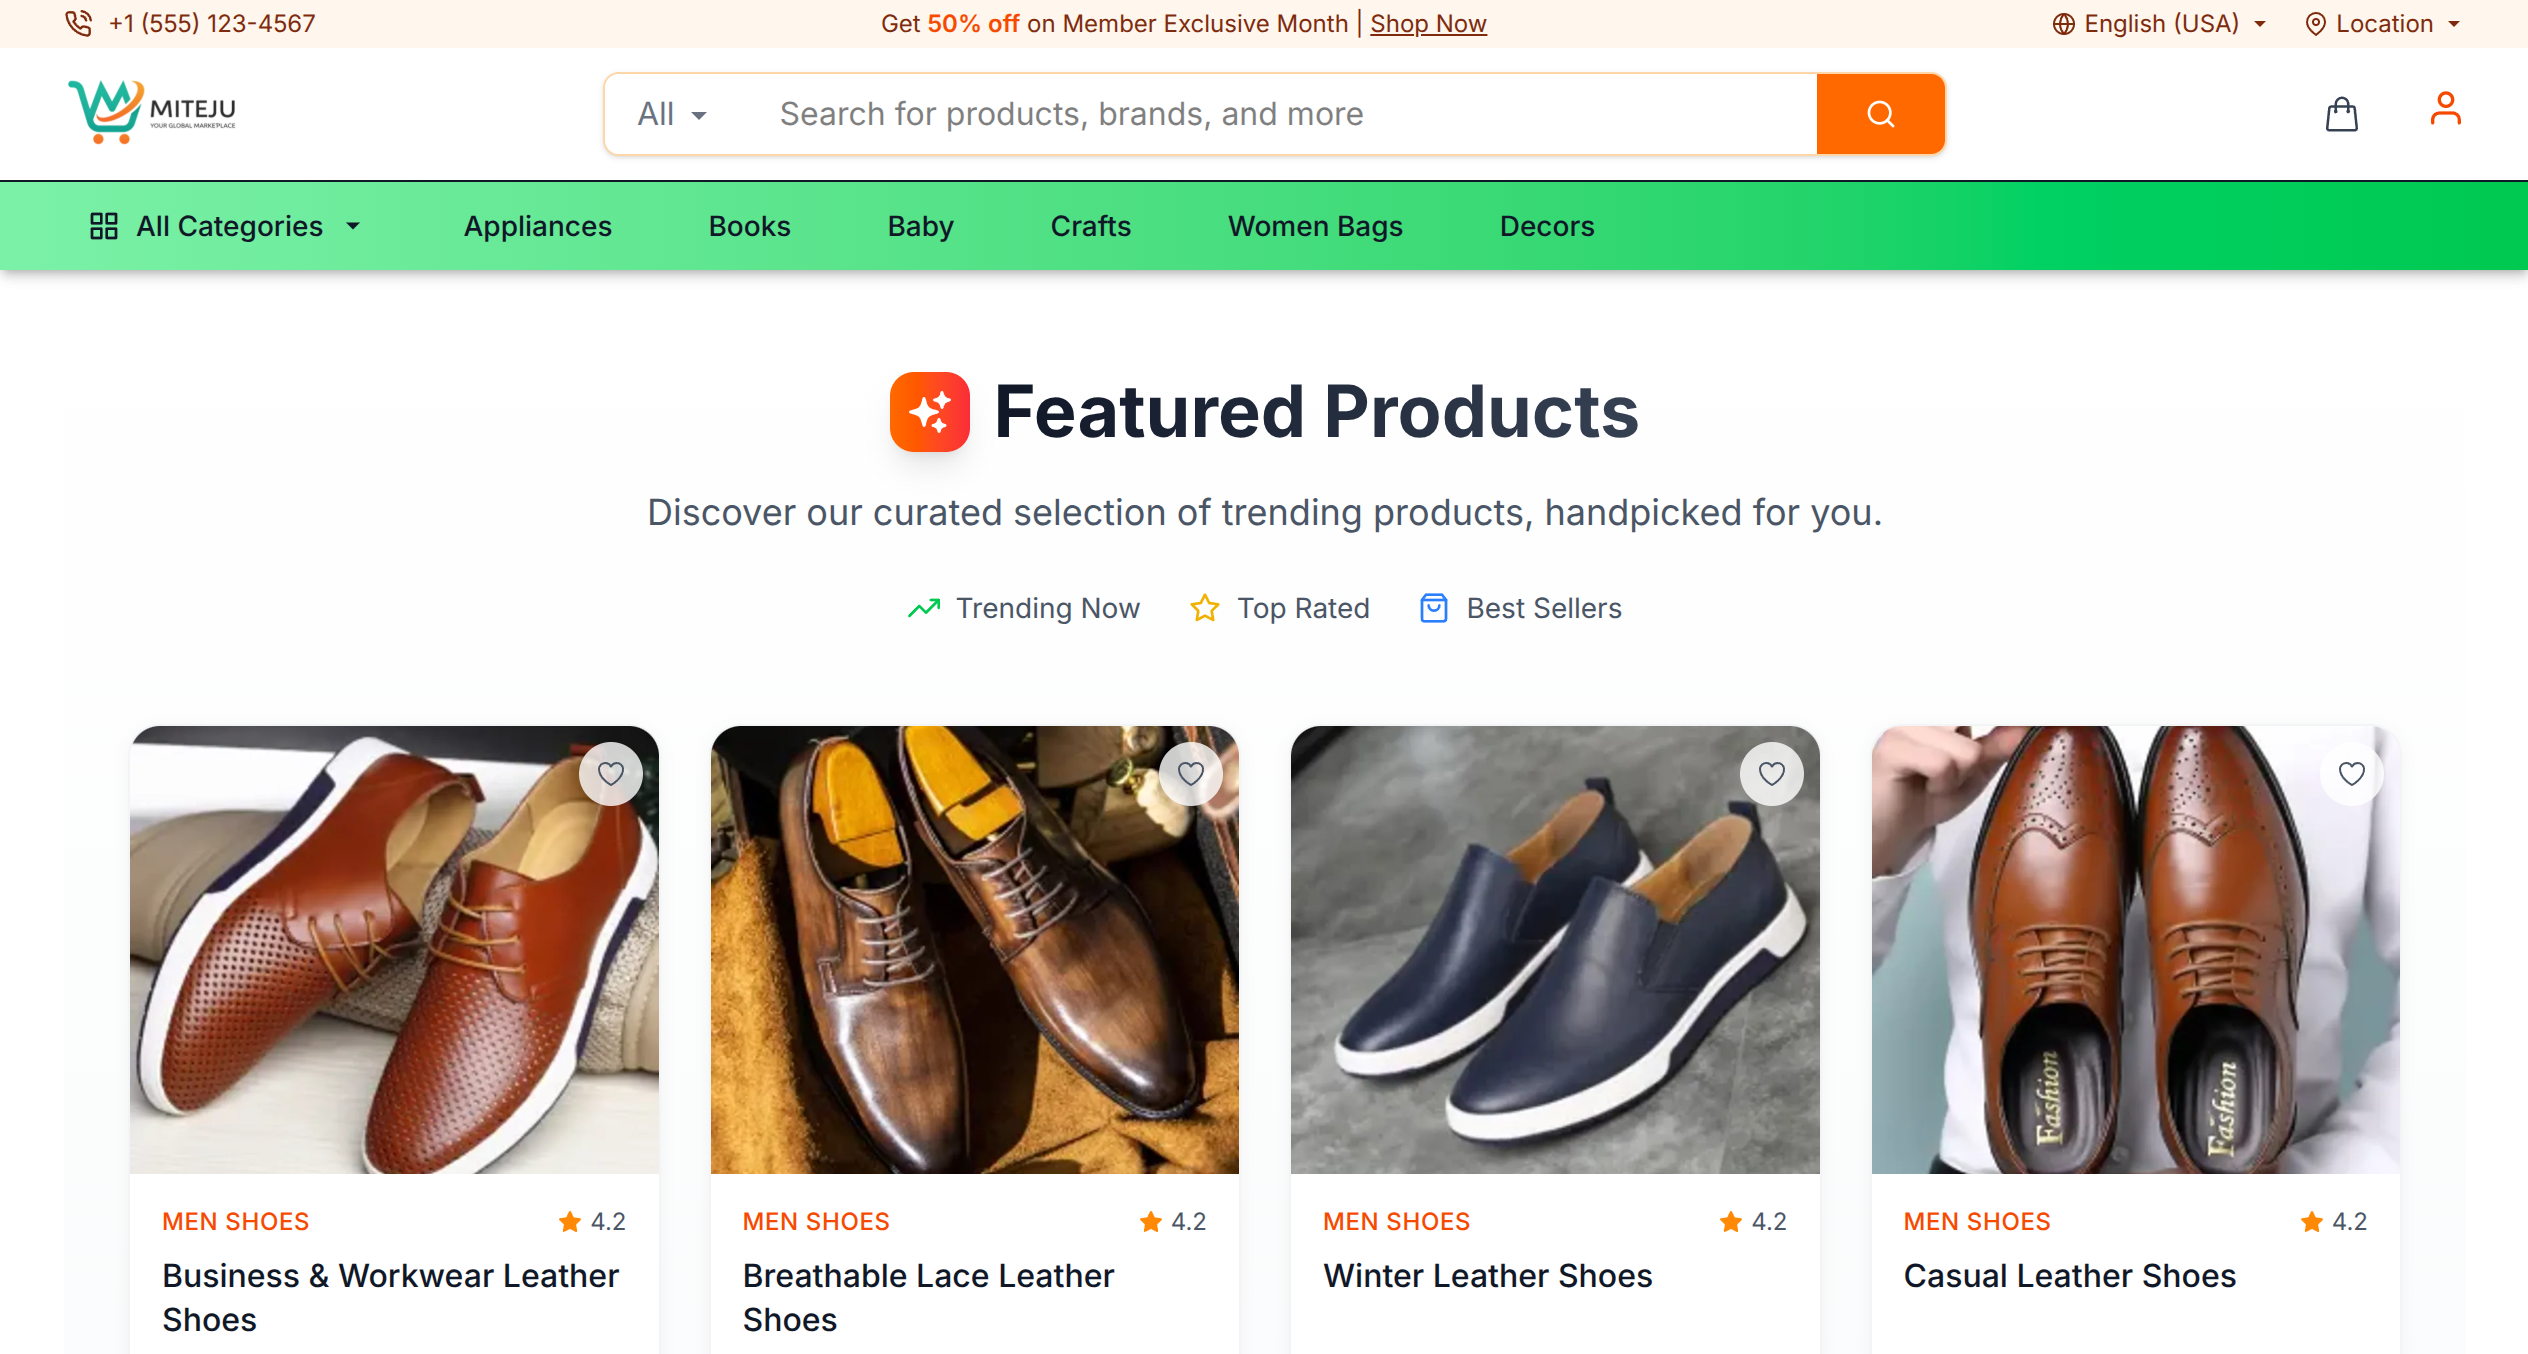Click the Shop Now link
Viewport: 2528px width, 1354px height.
[x=1428, y=23]
